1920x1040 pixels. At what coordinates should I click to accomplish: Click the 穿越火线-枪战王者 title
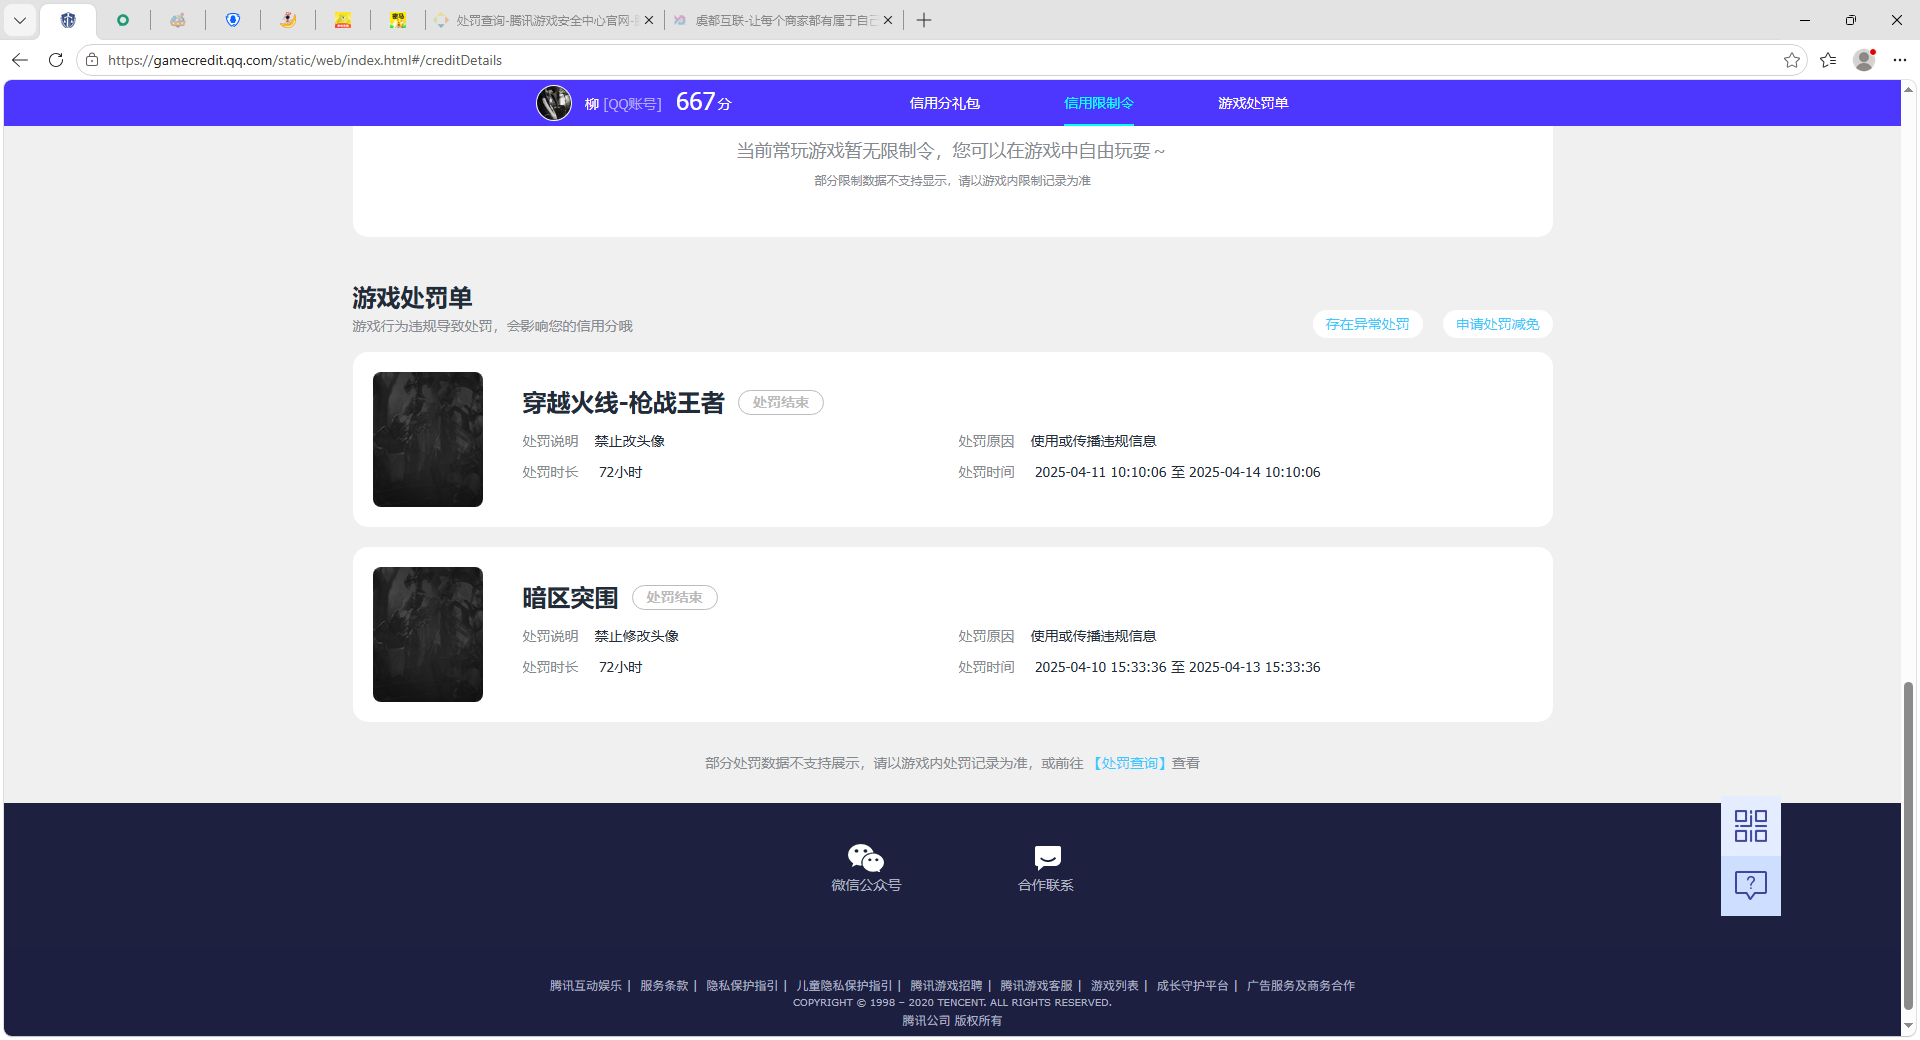[623, 402]
